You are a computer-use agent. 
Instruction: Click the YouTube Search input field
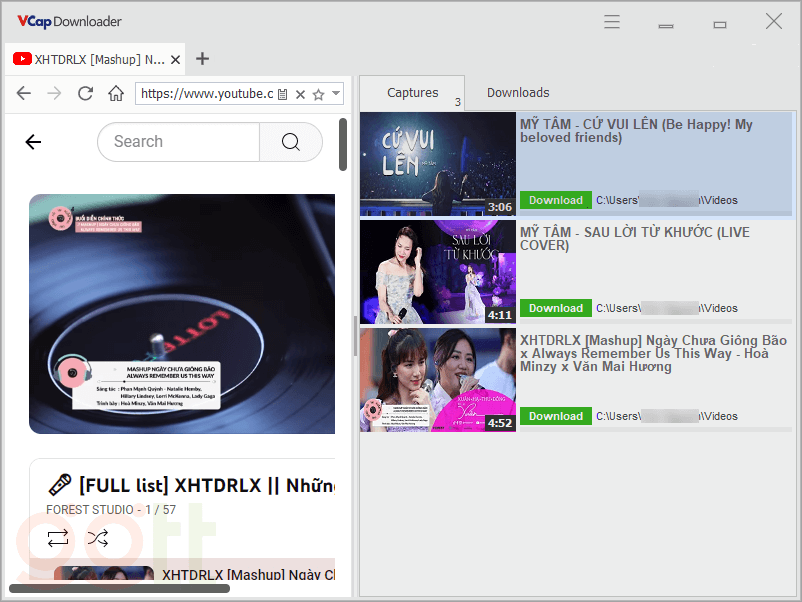pyautogui.click(x=180, y=142)
